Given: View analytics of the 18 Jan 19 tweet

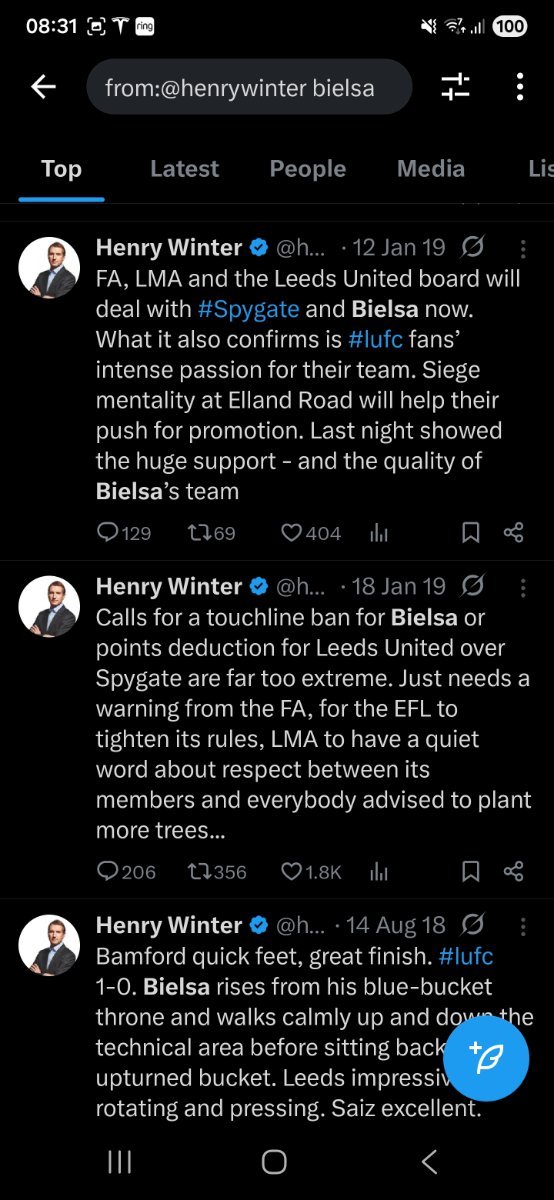Looking at the screenshot, I should [378, 872].
